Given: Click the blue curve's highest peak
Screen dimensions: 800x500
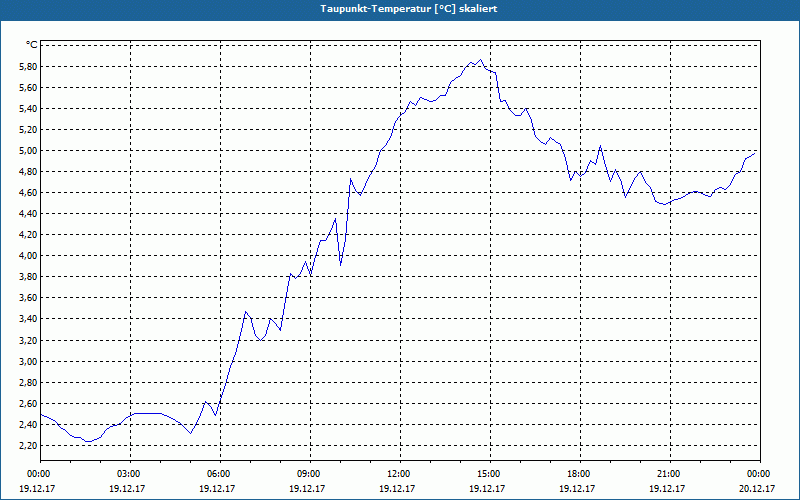Looking at the screenshot, I should tap(480, 60).
